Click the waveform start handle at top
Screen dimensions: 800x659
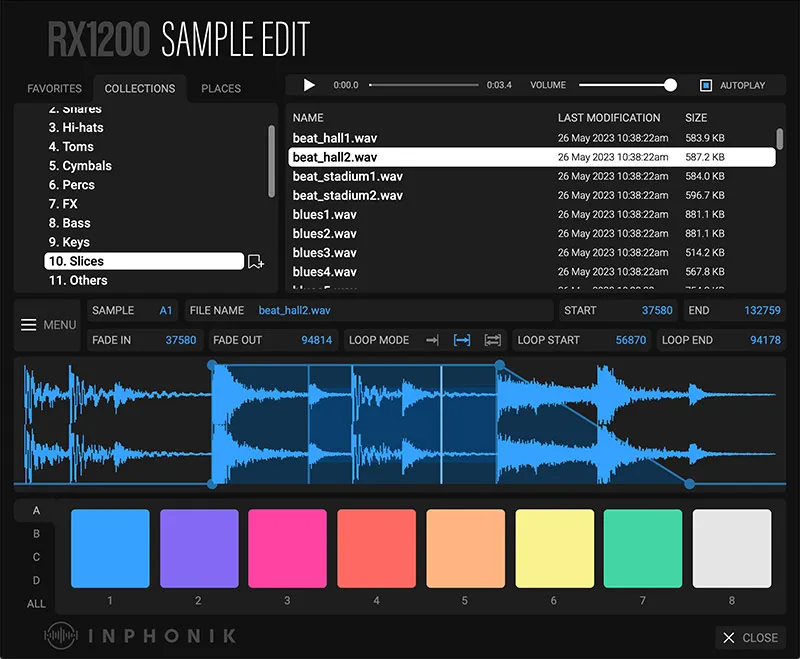click(x=212, y=365)
